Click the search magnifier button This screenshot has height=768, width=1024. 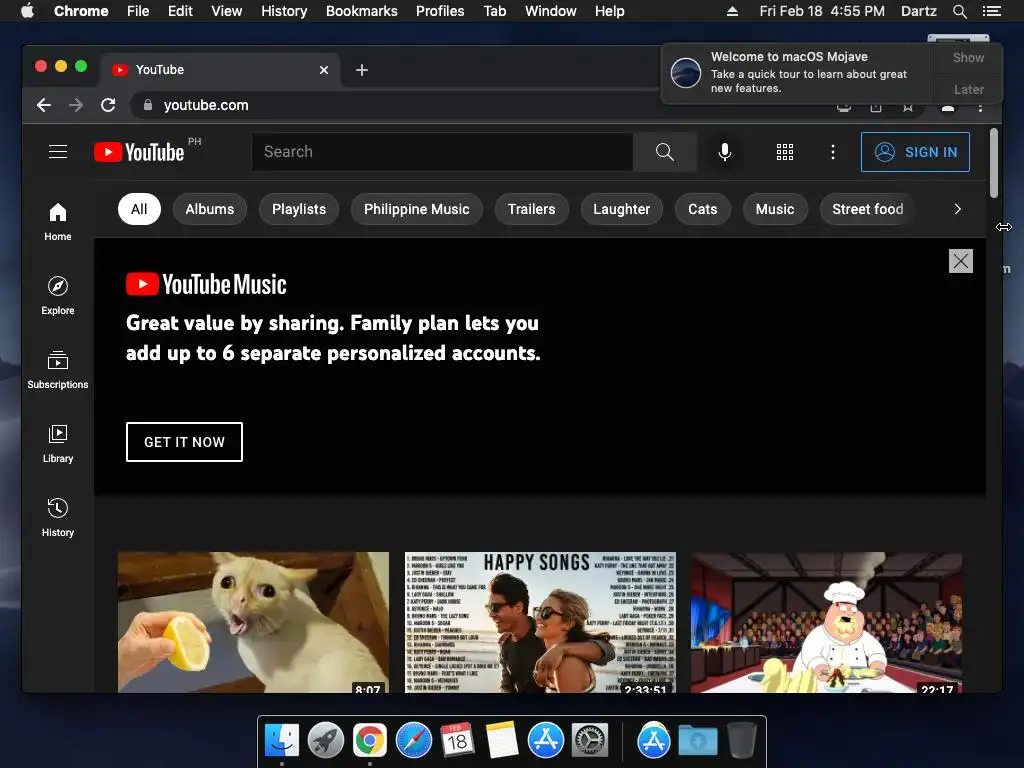[x=665, y=152]
